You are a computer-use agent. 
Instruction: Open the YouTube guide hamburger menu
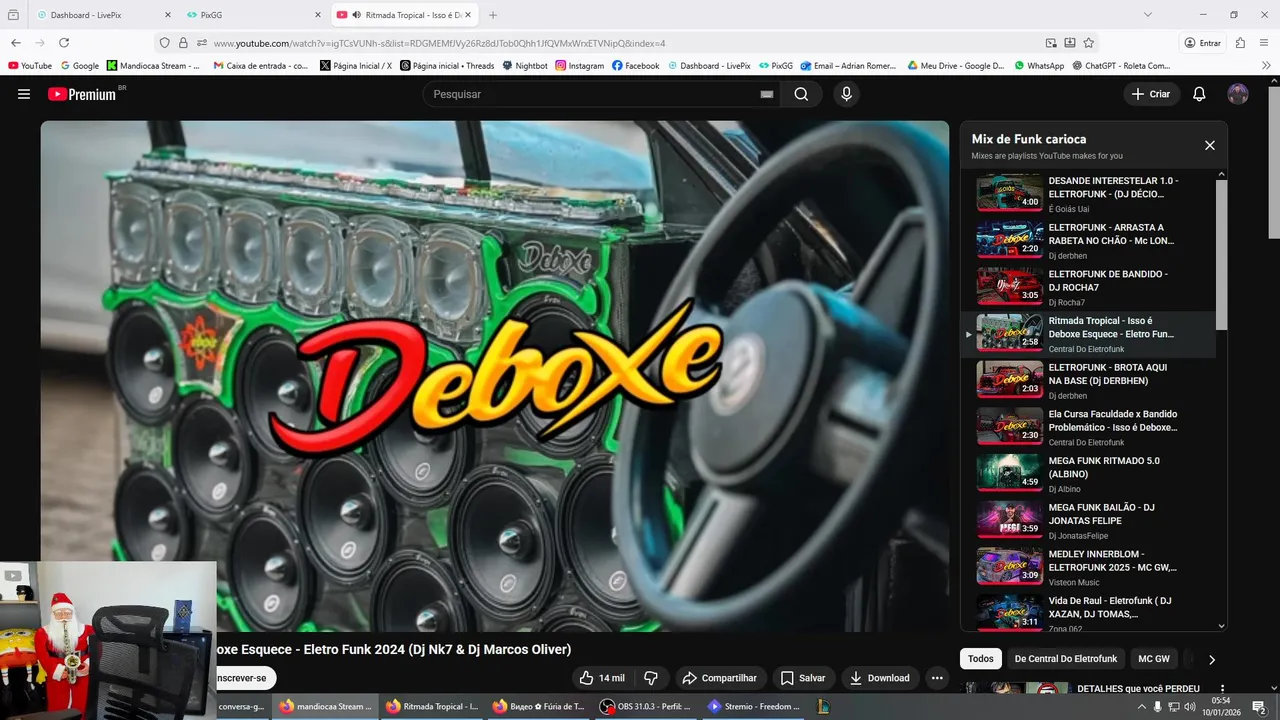(x=24, y=94)
